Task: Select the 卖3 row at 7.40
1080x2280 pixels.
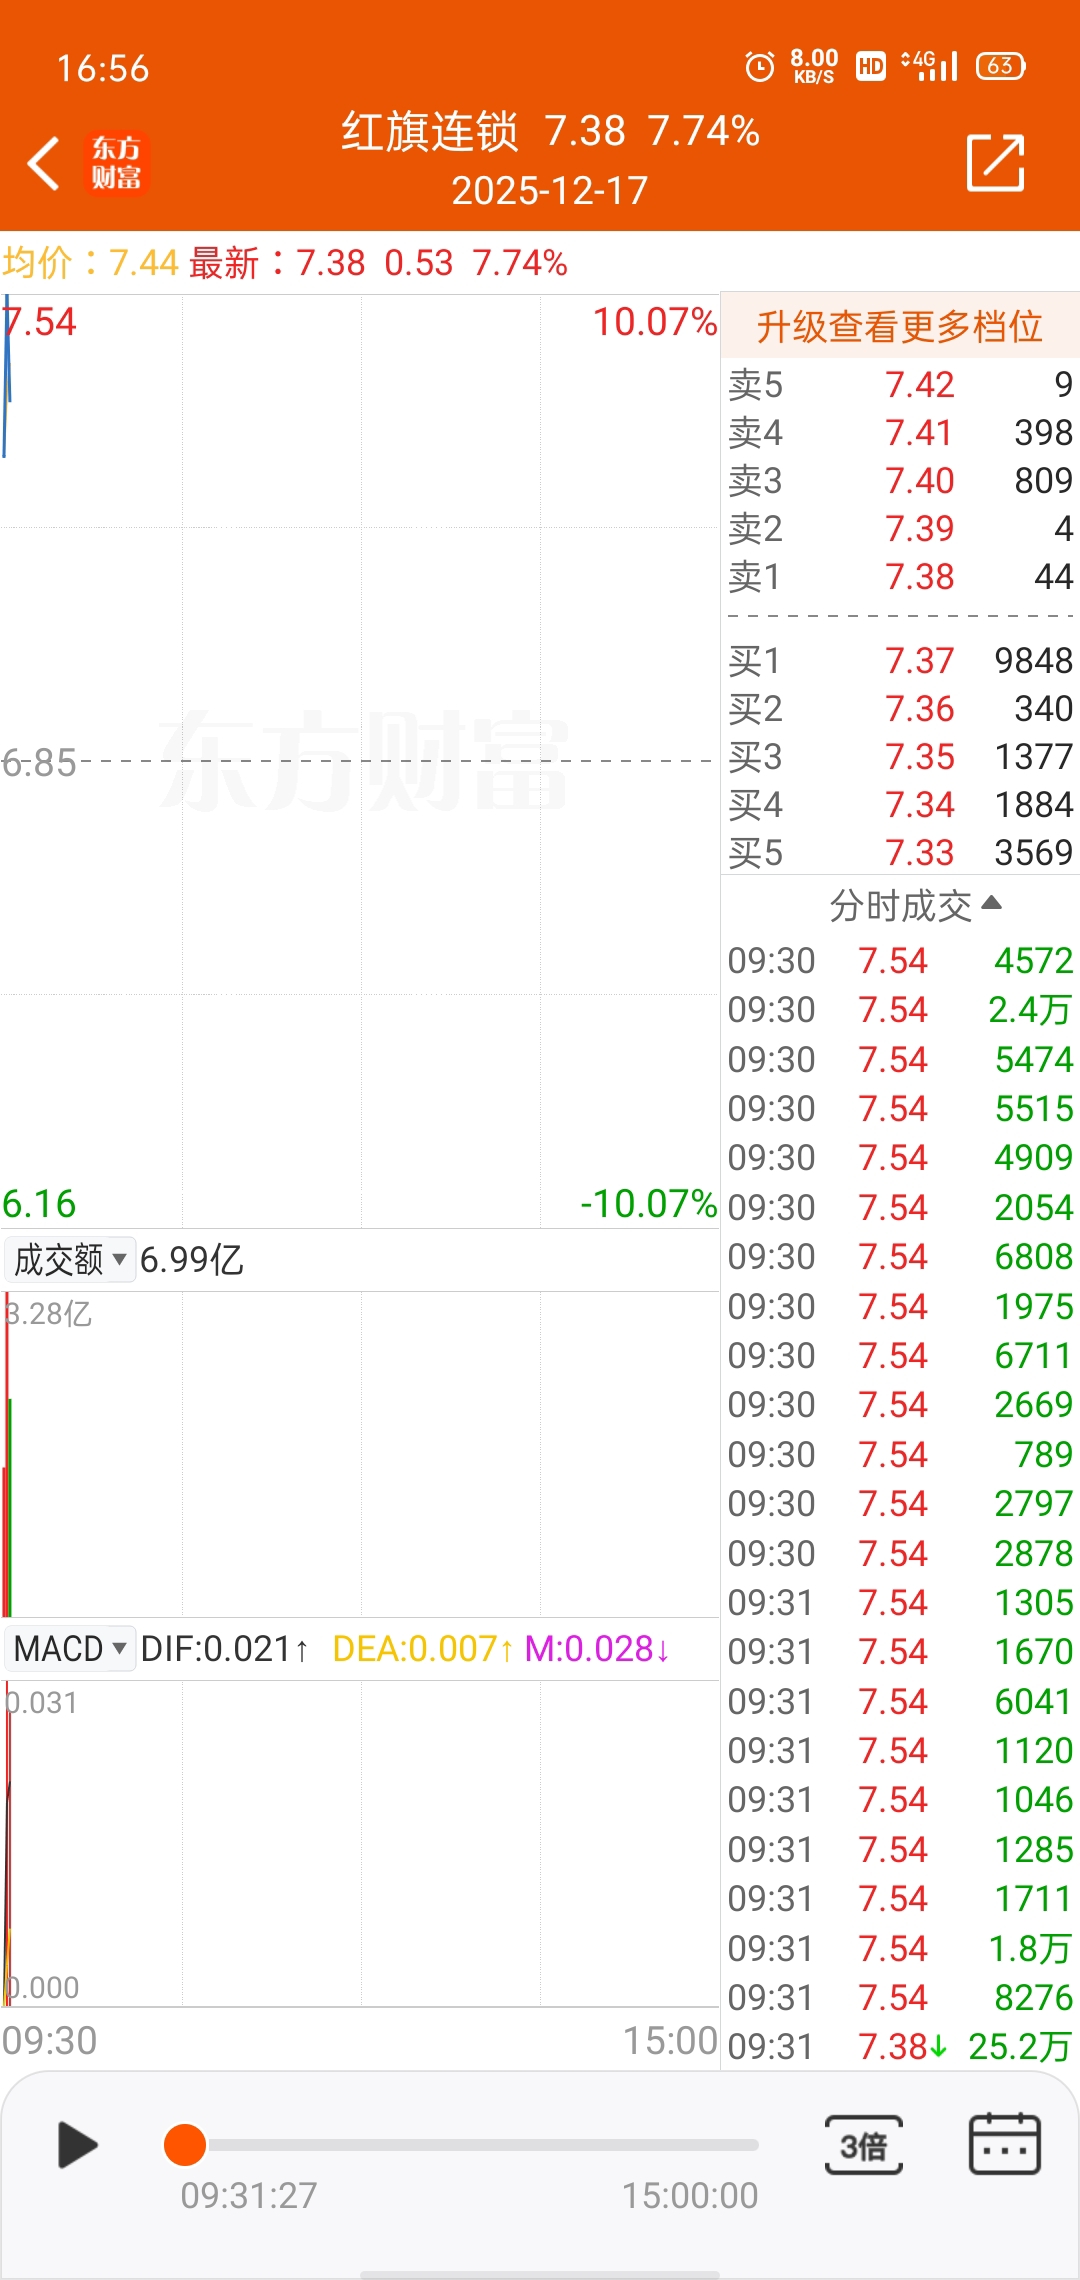Action: pos(900,481)
